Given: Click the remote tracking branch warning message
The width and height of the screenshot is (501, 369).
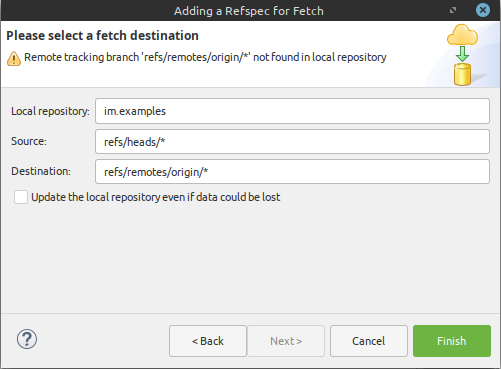Looking at the screenshot, I should coord(205,57).
